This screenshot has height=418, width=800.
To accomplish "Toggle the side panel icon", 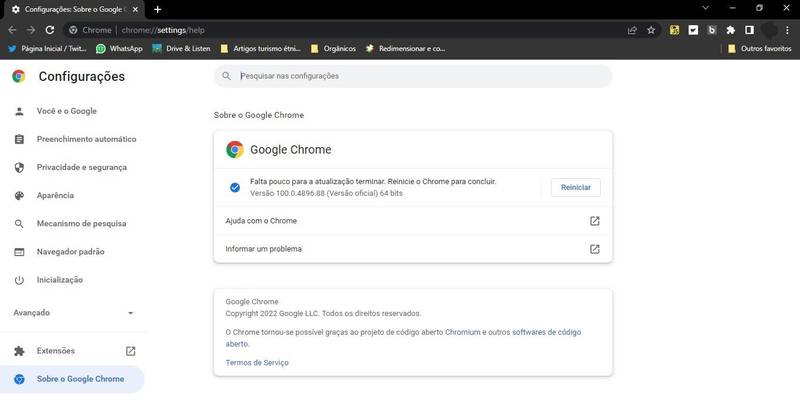I will tap(749, 30).
